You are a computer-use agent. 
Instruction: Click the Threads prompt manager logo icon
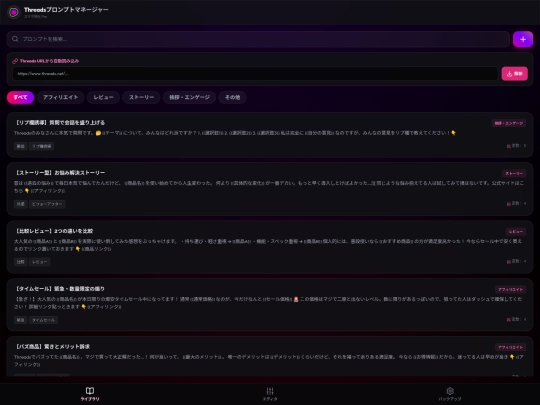pos(14,12)
